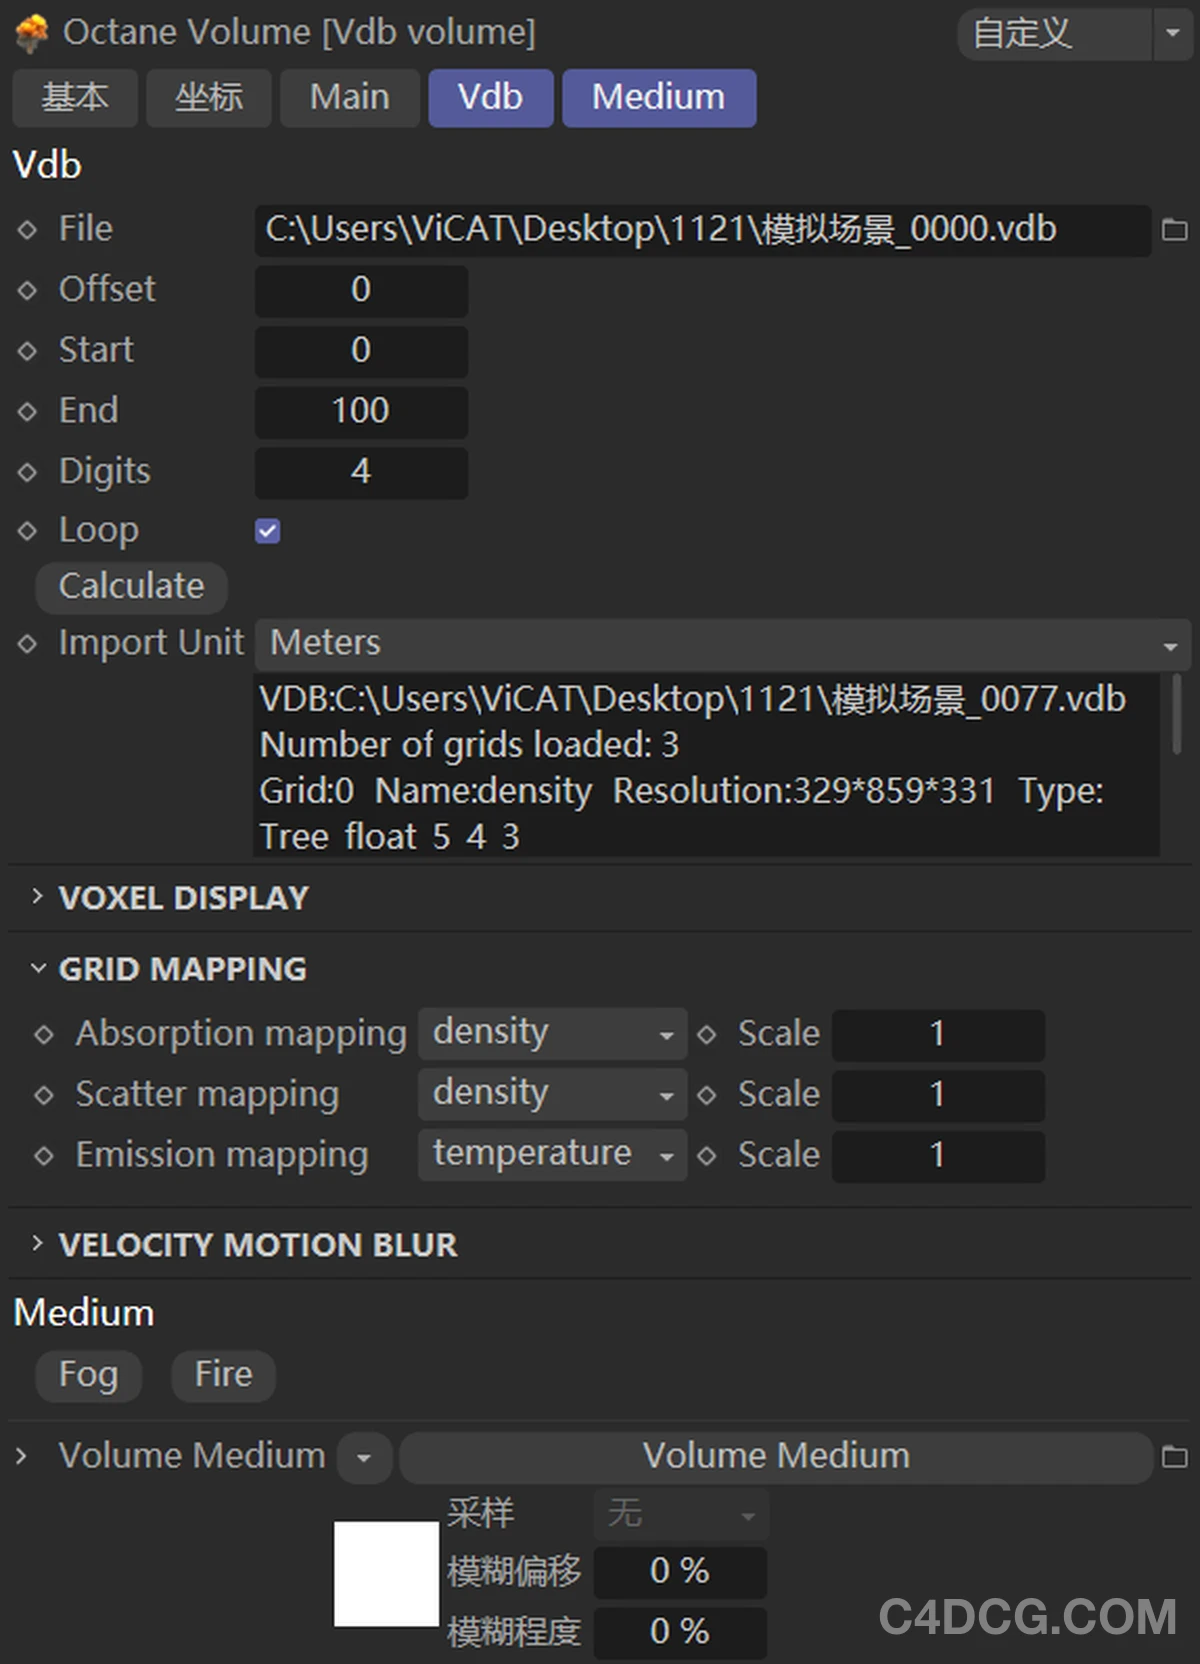Viewport: 1200px width, 1664px height.
Task: Switch to the Main tab
Action: [x=350, y=98]
